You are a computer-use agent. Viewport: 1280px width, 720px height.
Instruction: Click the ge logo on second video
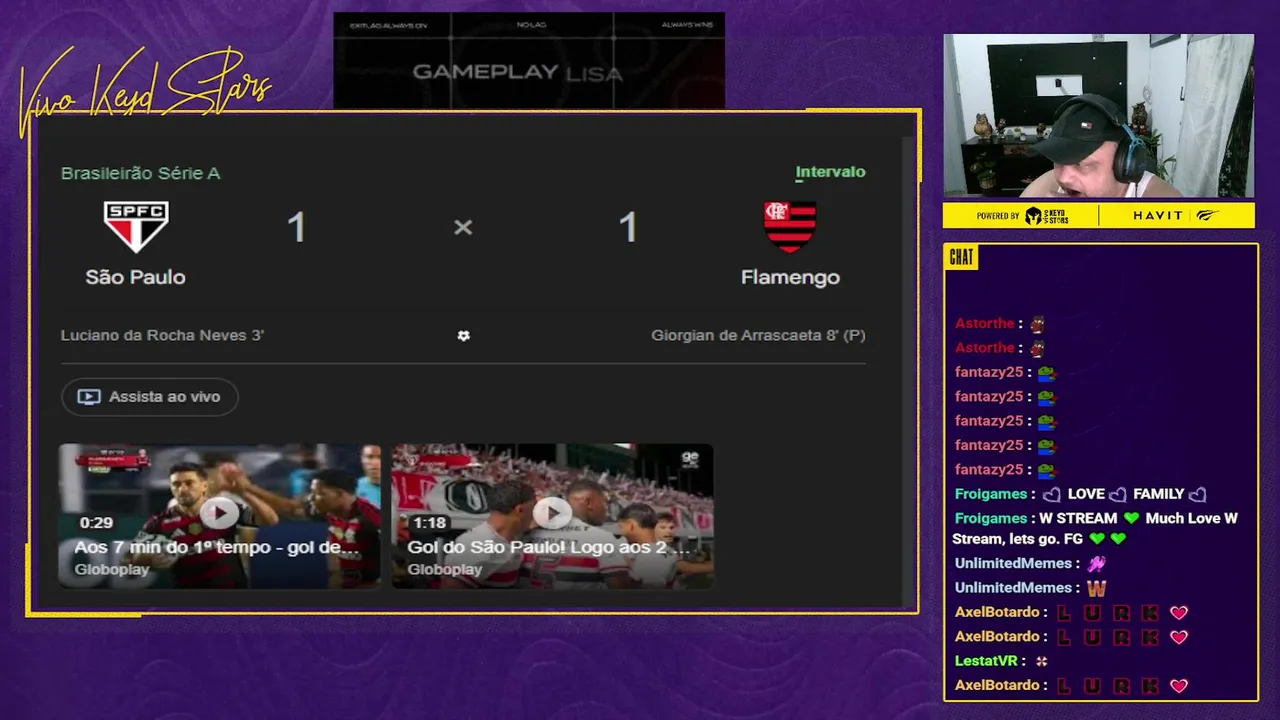689,459
